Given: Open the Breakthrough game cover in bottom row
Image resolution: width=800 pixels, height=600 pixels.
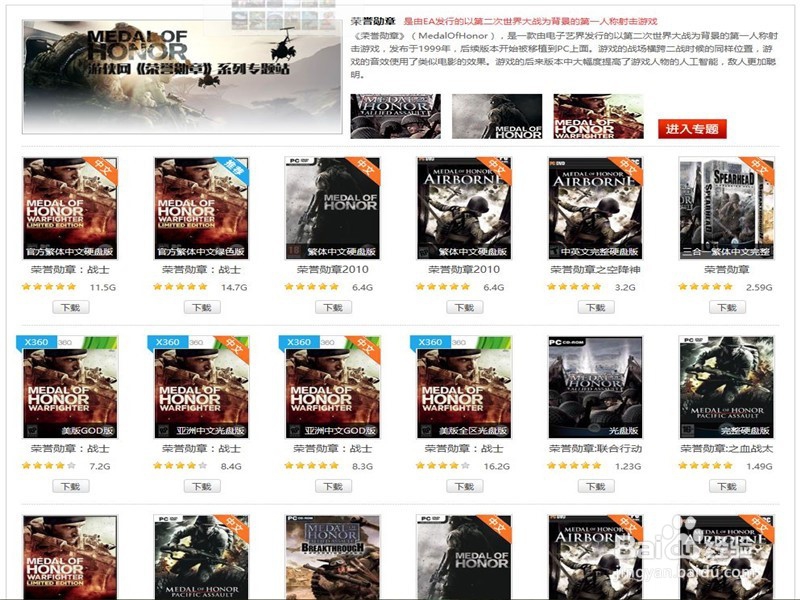Looking at the screenshot, I should tap(333, 557).
